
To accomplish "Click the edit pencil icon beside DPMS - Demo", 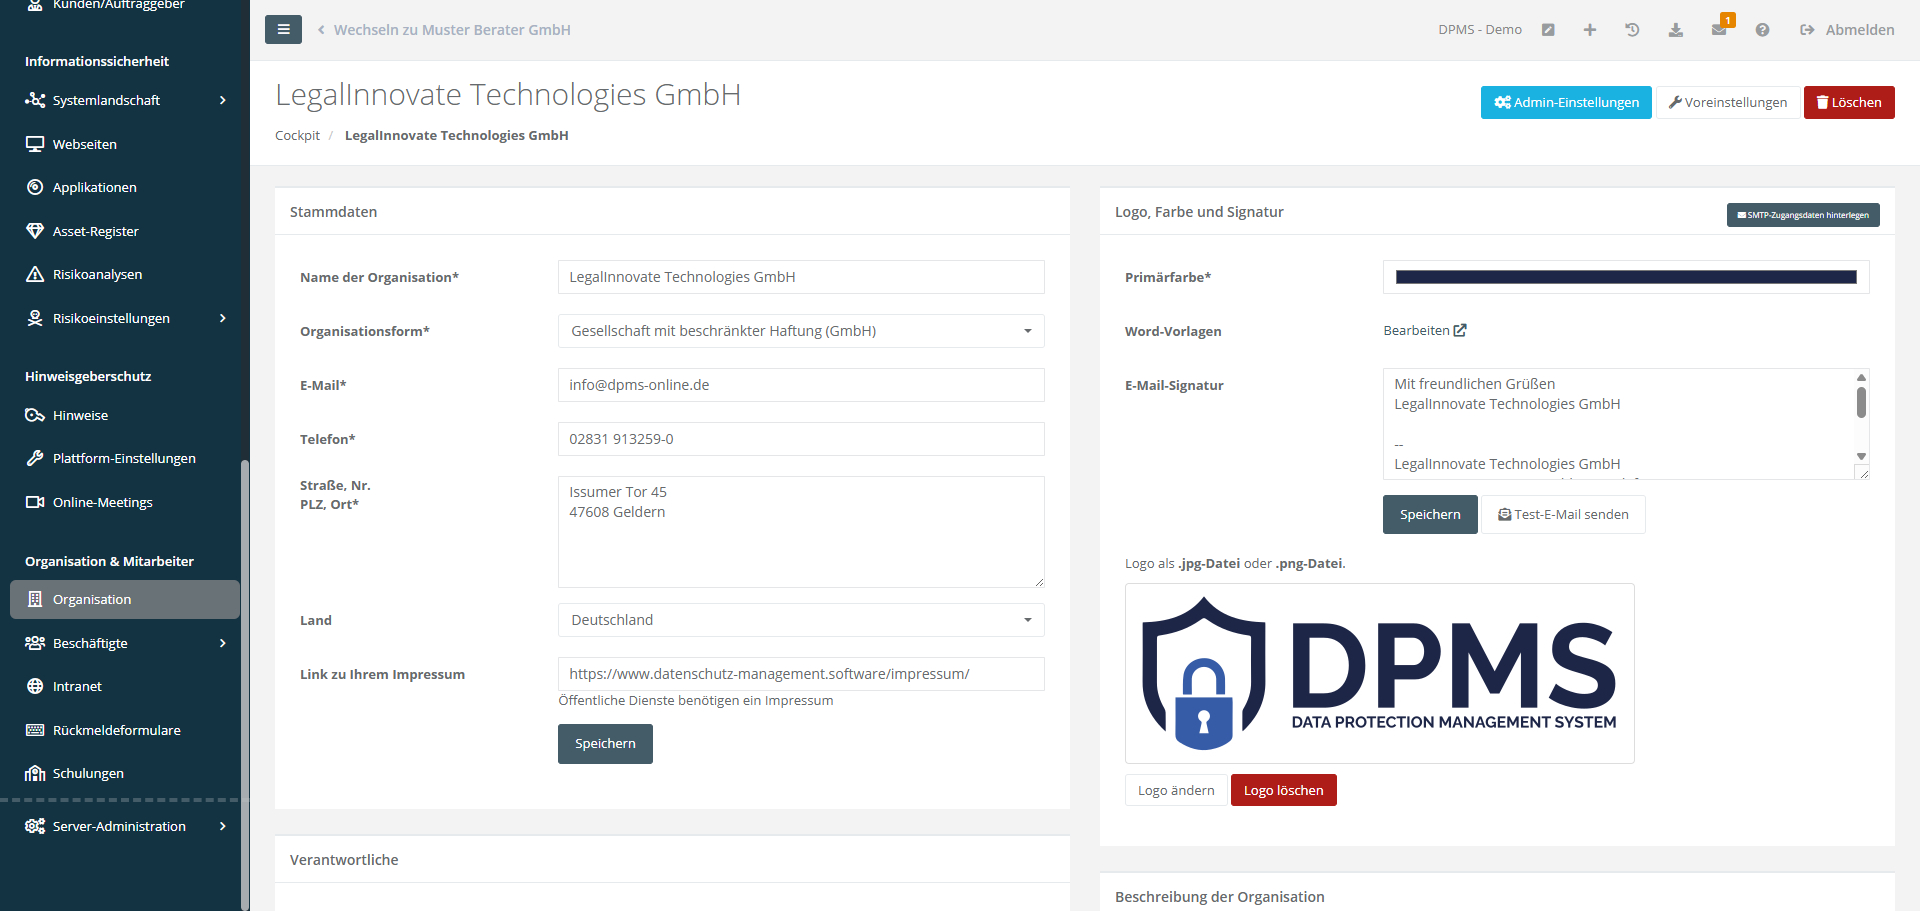I will [x=1548, y=30].
